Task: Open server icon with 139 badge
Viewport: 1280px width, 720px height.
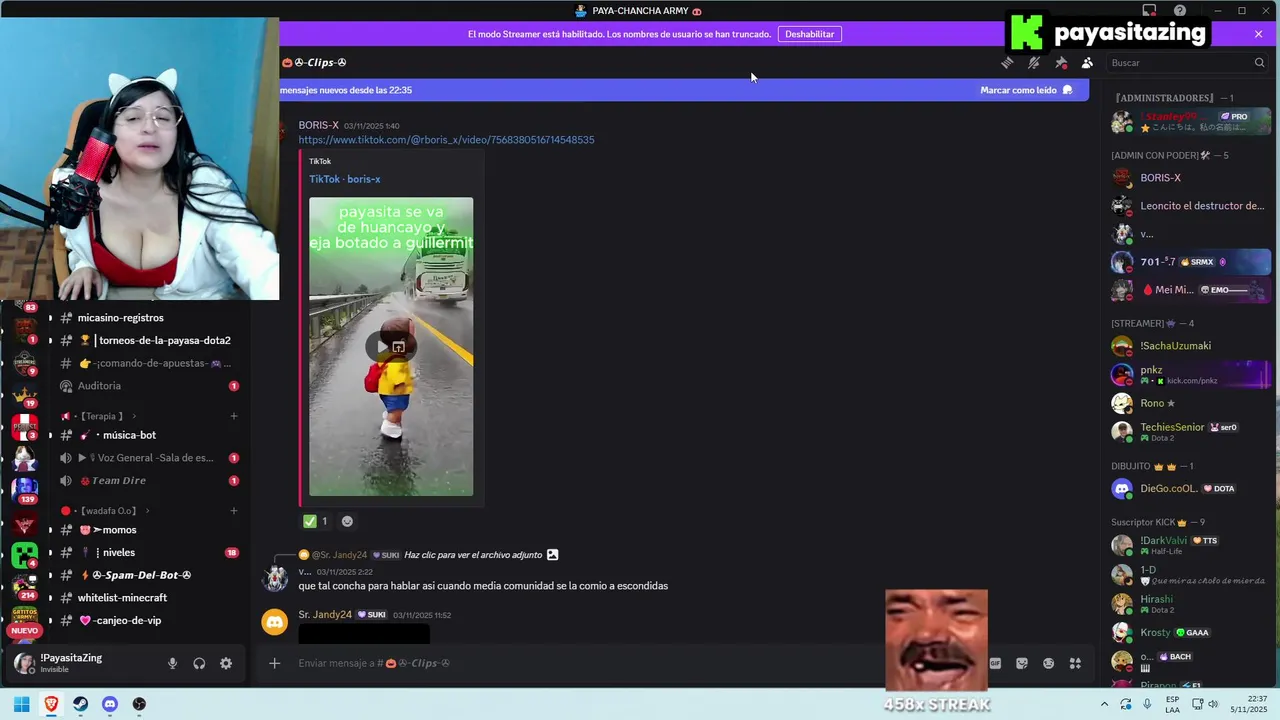Action: pos(24,490)
